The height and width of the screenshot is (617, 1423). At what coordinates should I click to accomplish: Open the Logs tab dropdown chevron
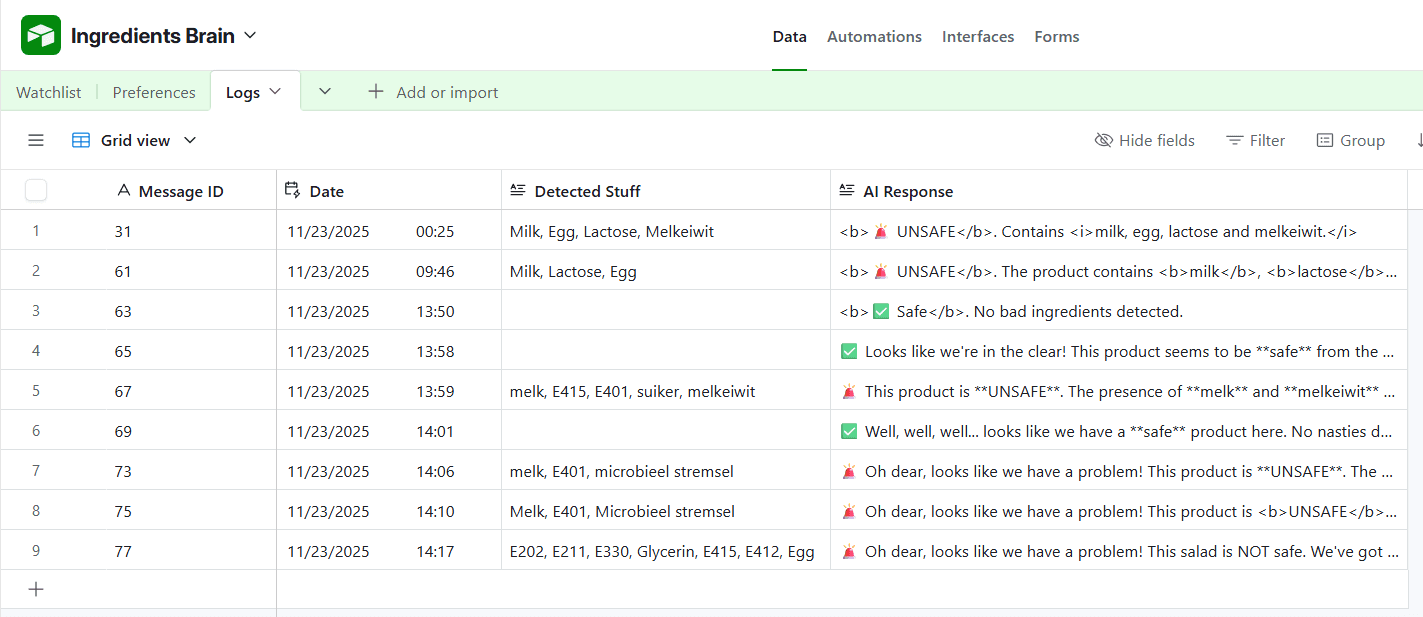click(x=276, y=92)
